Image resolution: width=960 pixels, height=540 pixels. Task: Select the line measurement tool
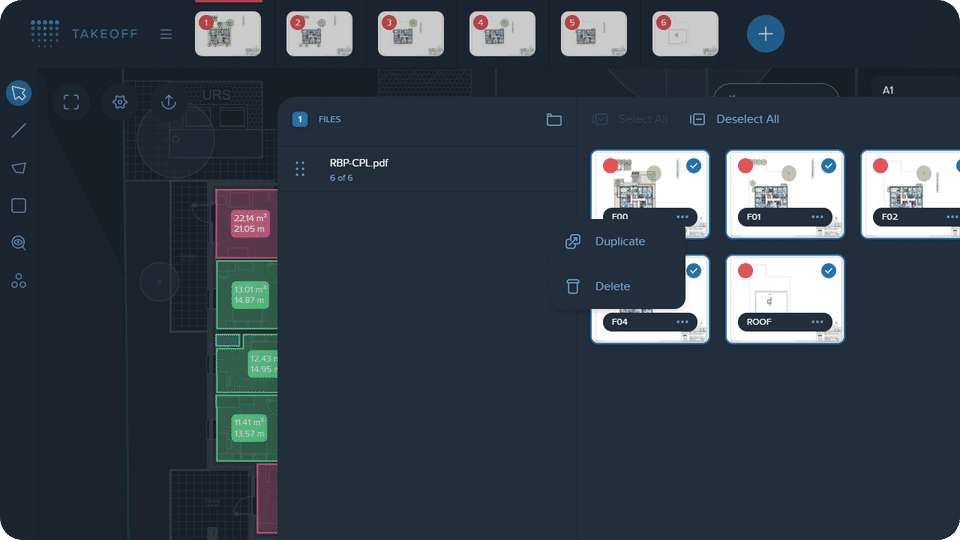(x=19, y=130)
